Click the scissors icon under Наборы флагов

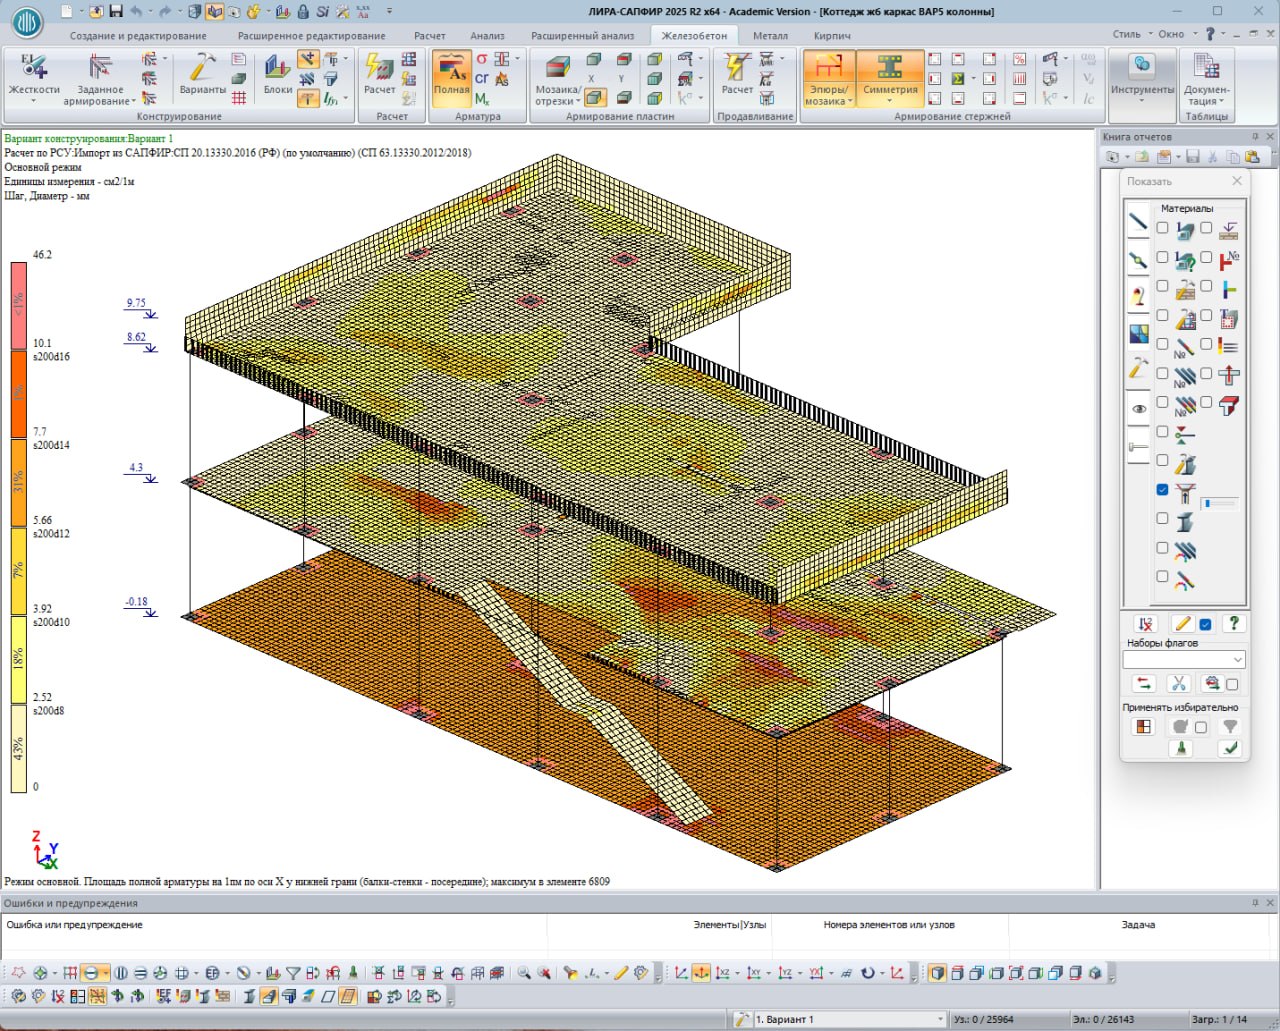click(x=1178, y=684)
